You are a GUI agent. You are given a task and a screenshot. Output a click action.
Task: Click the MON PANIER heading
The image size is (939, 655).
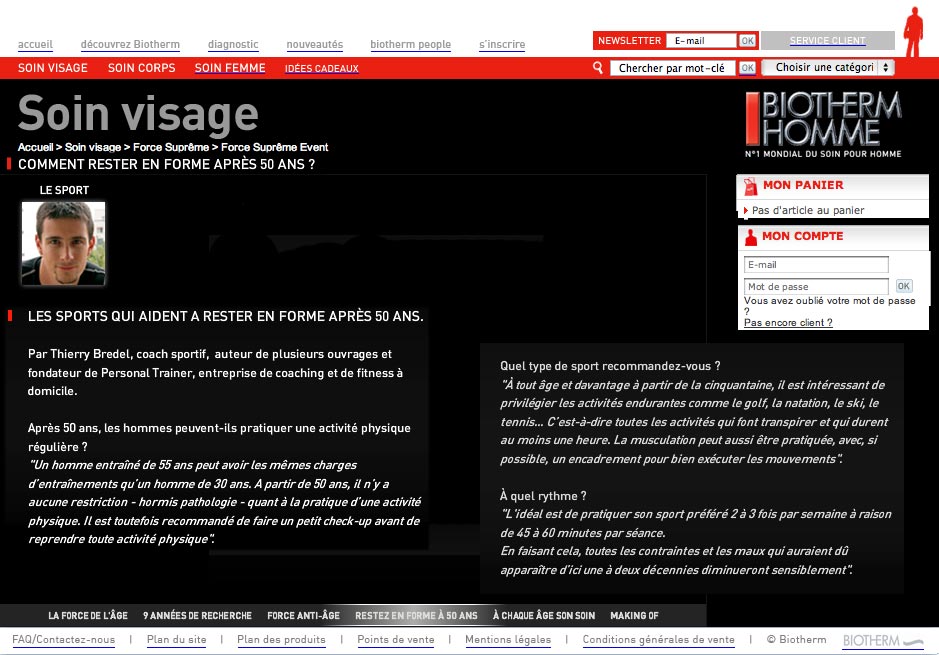803,186
